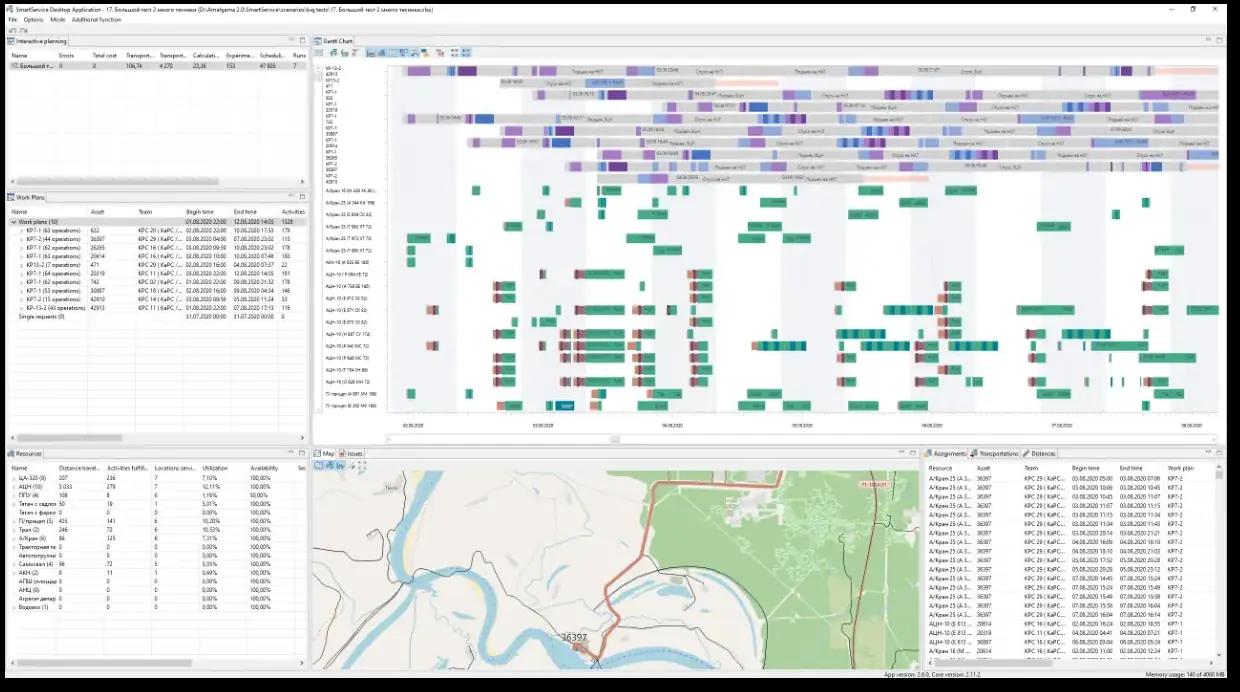Expand the KP7-2 (44 operations) work plan
The height and width of the screenshot is (692, 1240).
[20, 239]
